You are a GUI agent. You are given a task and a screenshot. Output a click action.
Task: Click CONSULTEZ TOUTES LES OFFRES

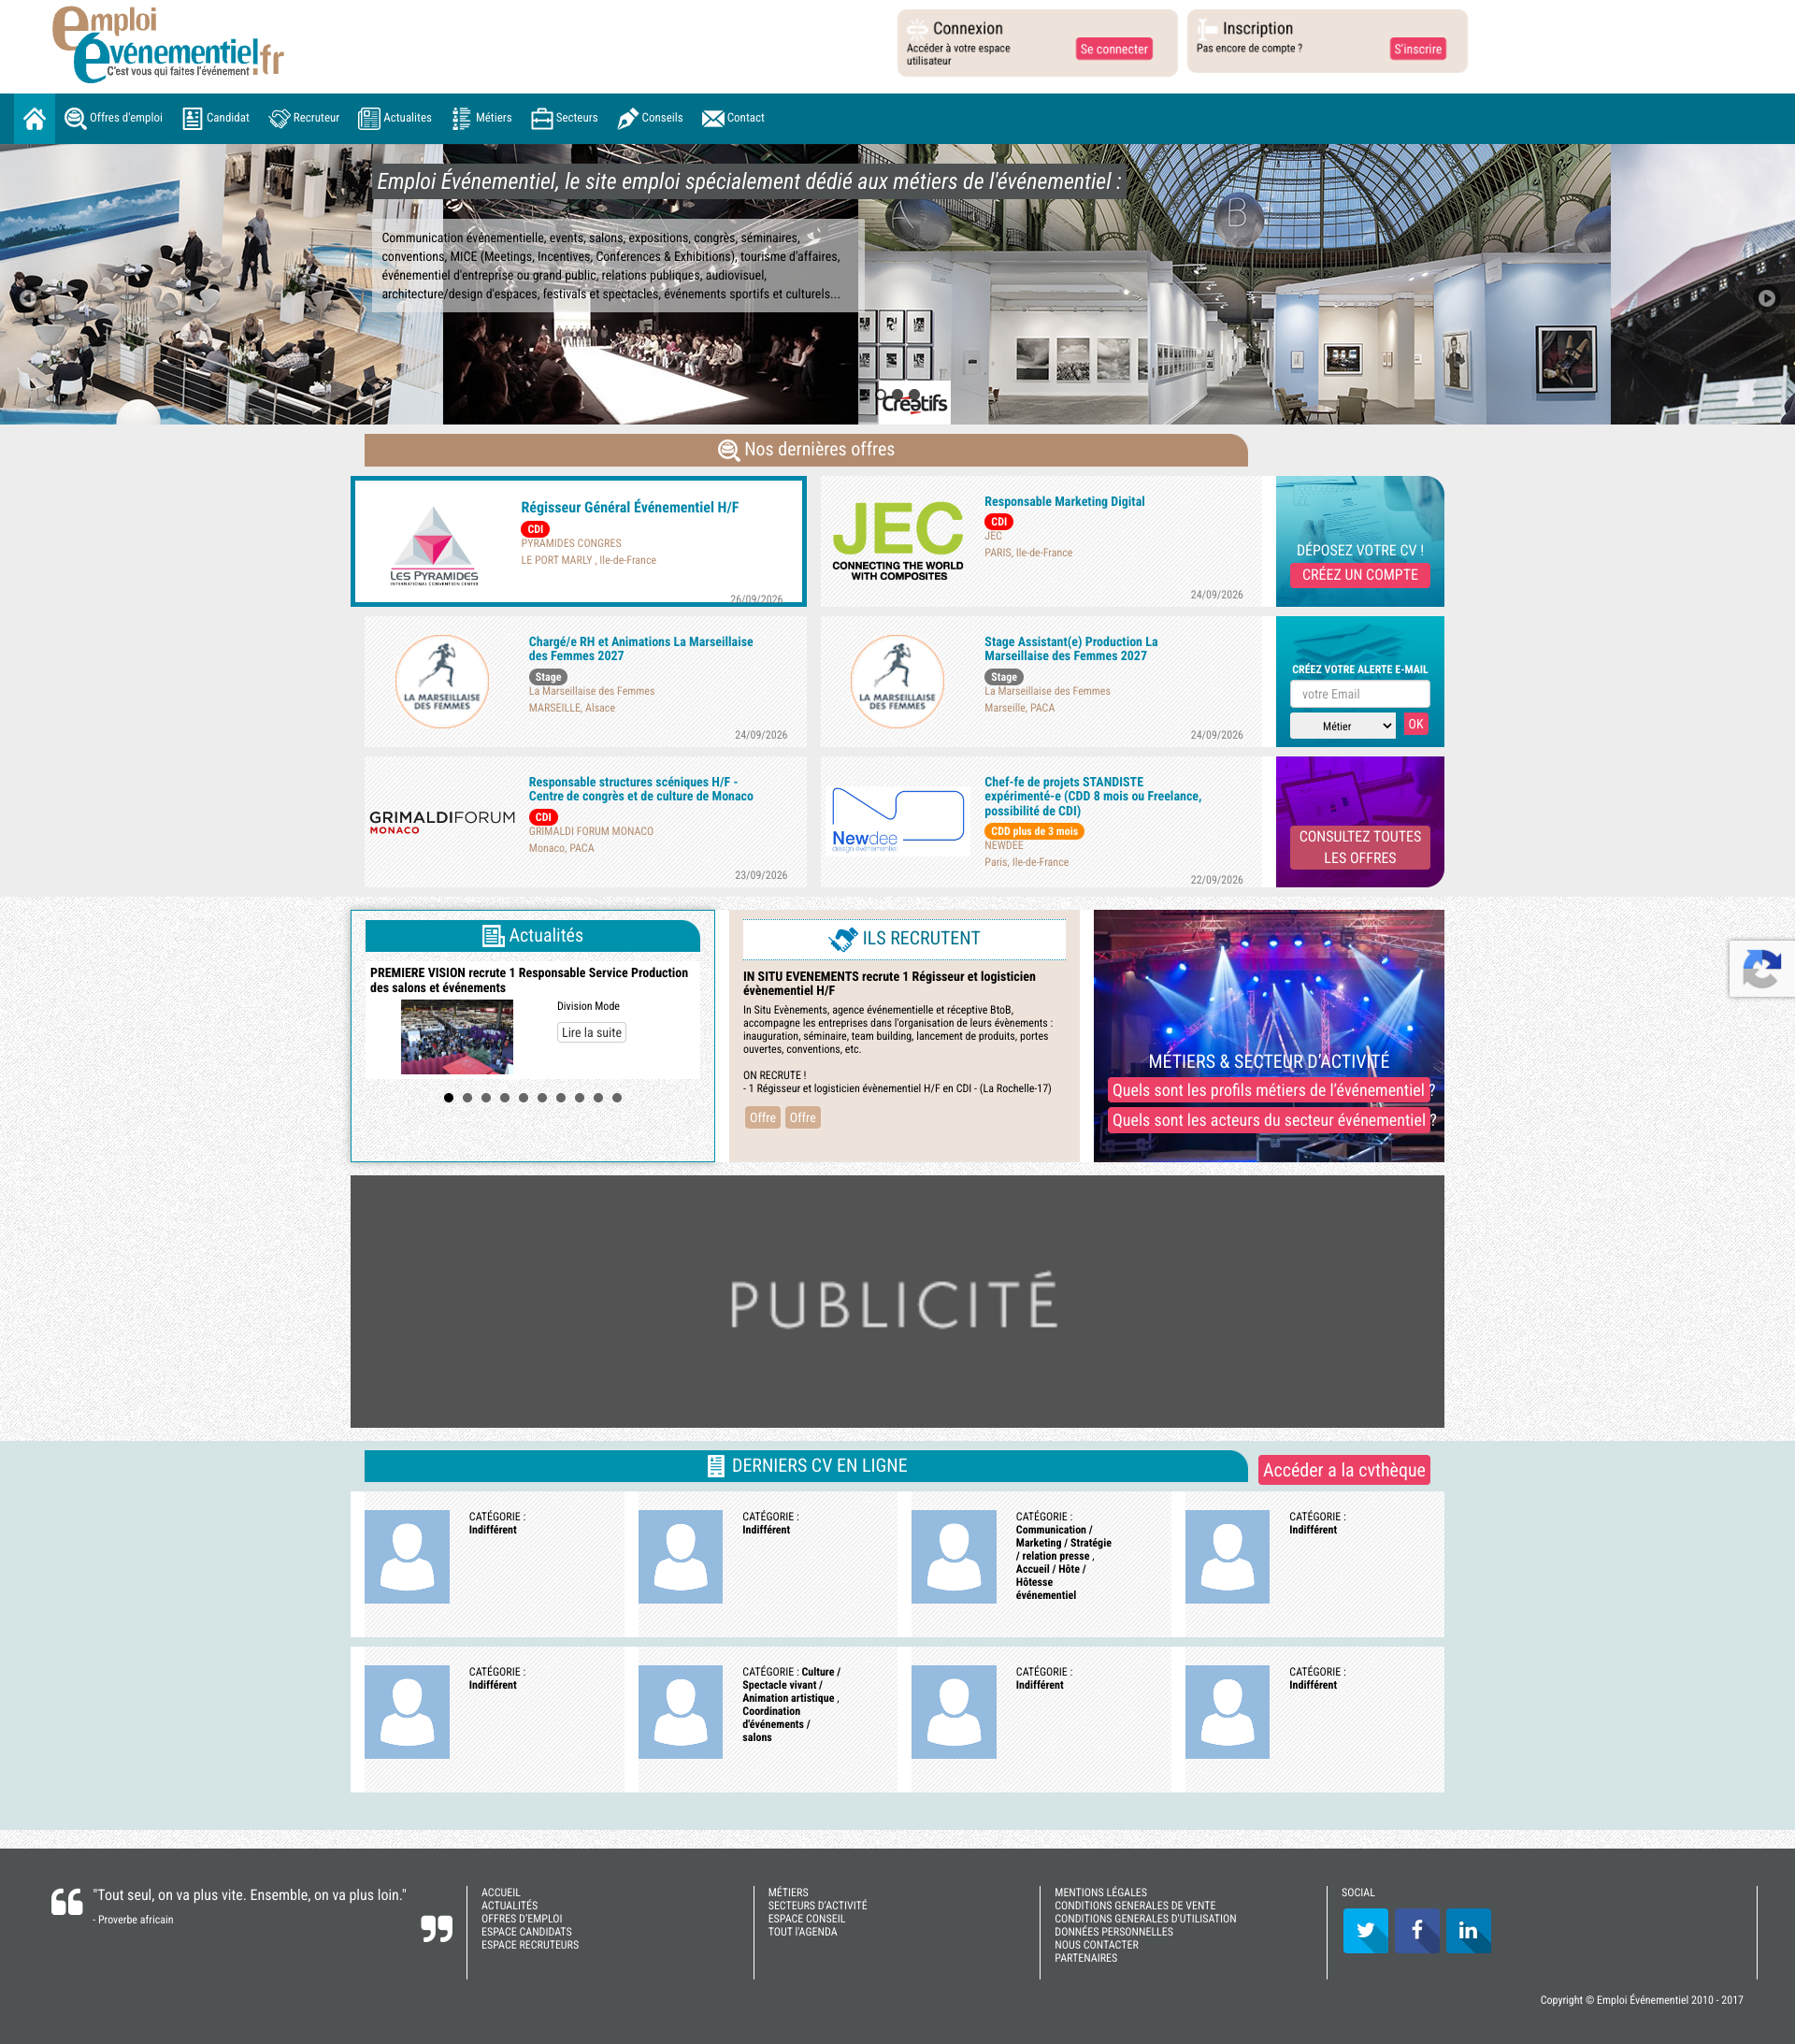tap(1360, 847)
